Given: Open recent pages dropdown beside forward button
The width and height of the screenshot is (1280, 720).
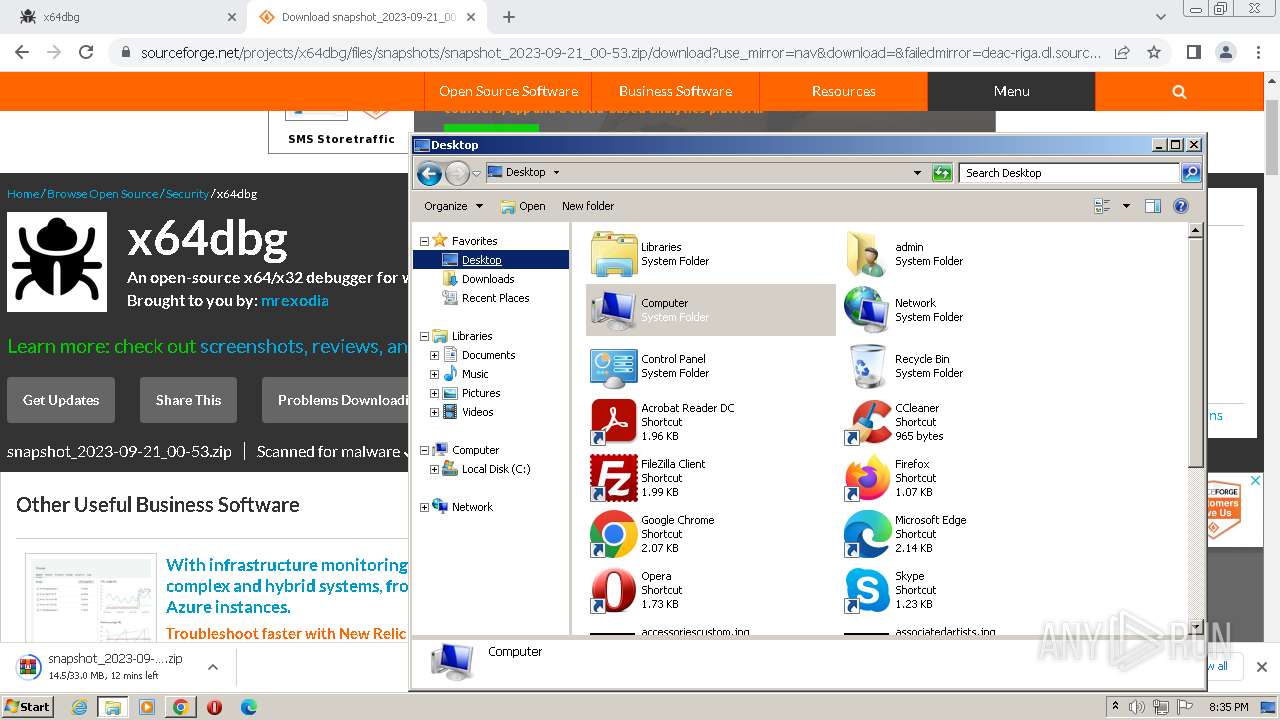Looking at the screenshot, I should 477,173.
